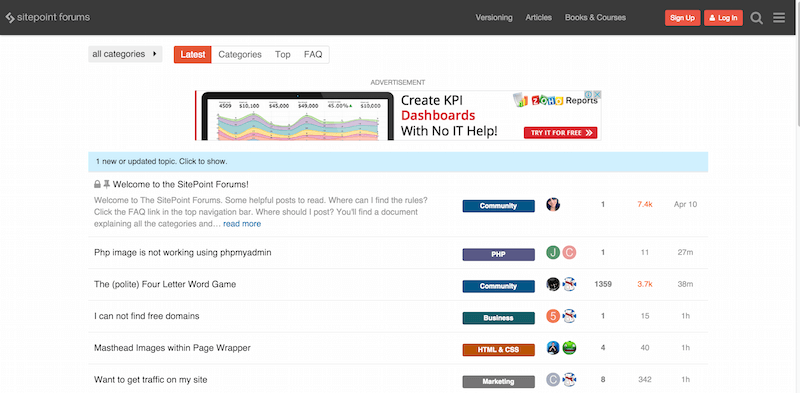The height and width of the screenshot is (393, 800).
Task: Open The (polite) Four Letter Word Game topic
Action: tap(165, 284)
